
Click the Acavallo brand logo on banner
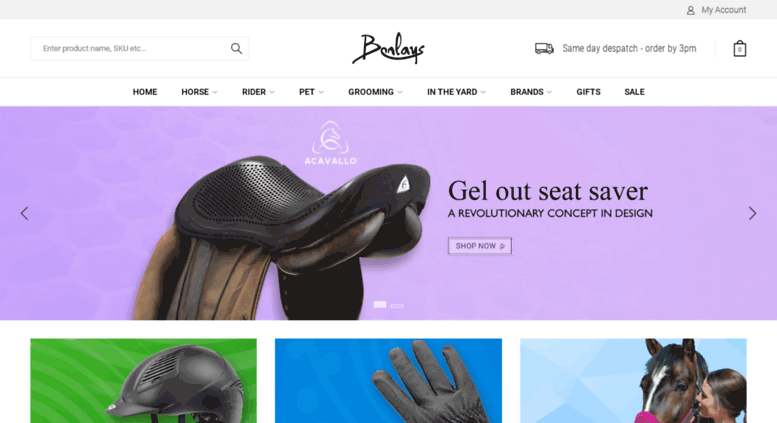tap(331, 143)
